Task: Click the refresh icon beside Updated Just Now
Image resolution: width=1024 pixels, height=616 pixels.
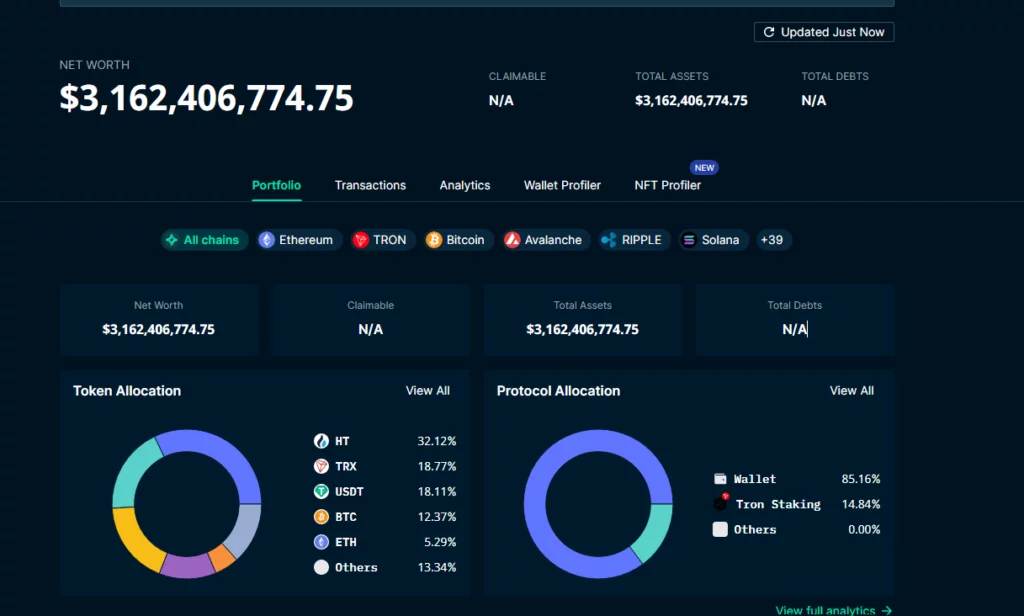Action: 769,32
